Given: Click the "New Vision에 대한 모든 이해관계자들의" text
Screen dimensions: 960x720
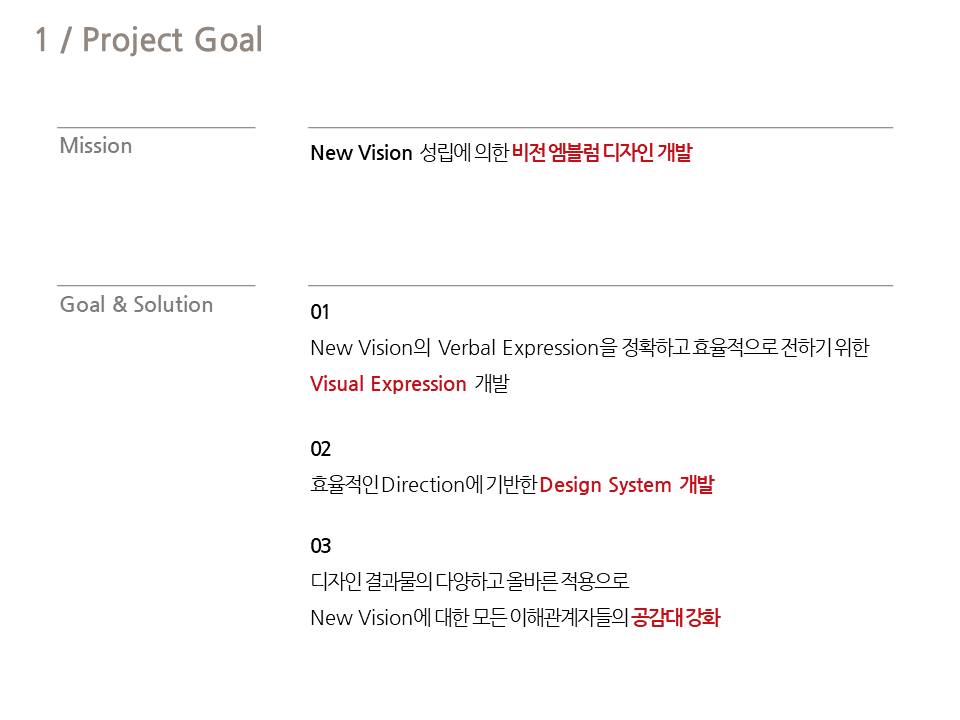Looking at the screenshot, I should tap(469, 617).
